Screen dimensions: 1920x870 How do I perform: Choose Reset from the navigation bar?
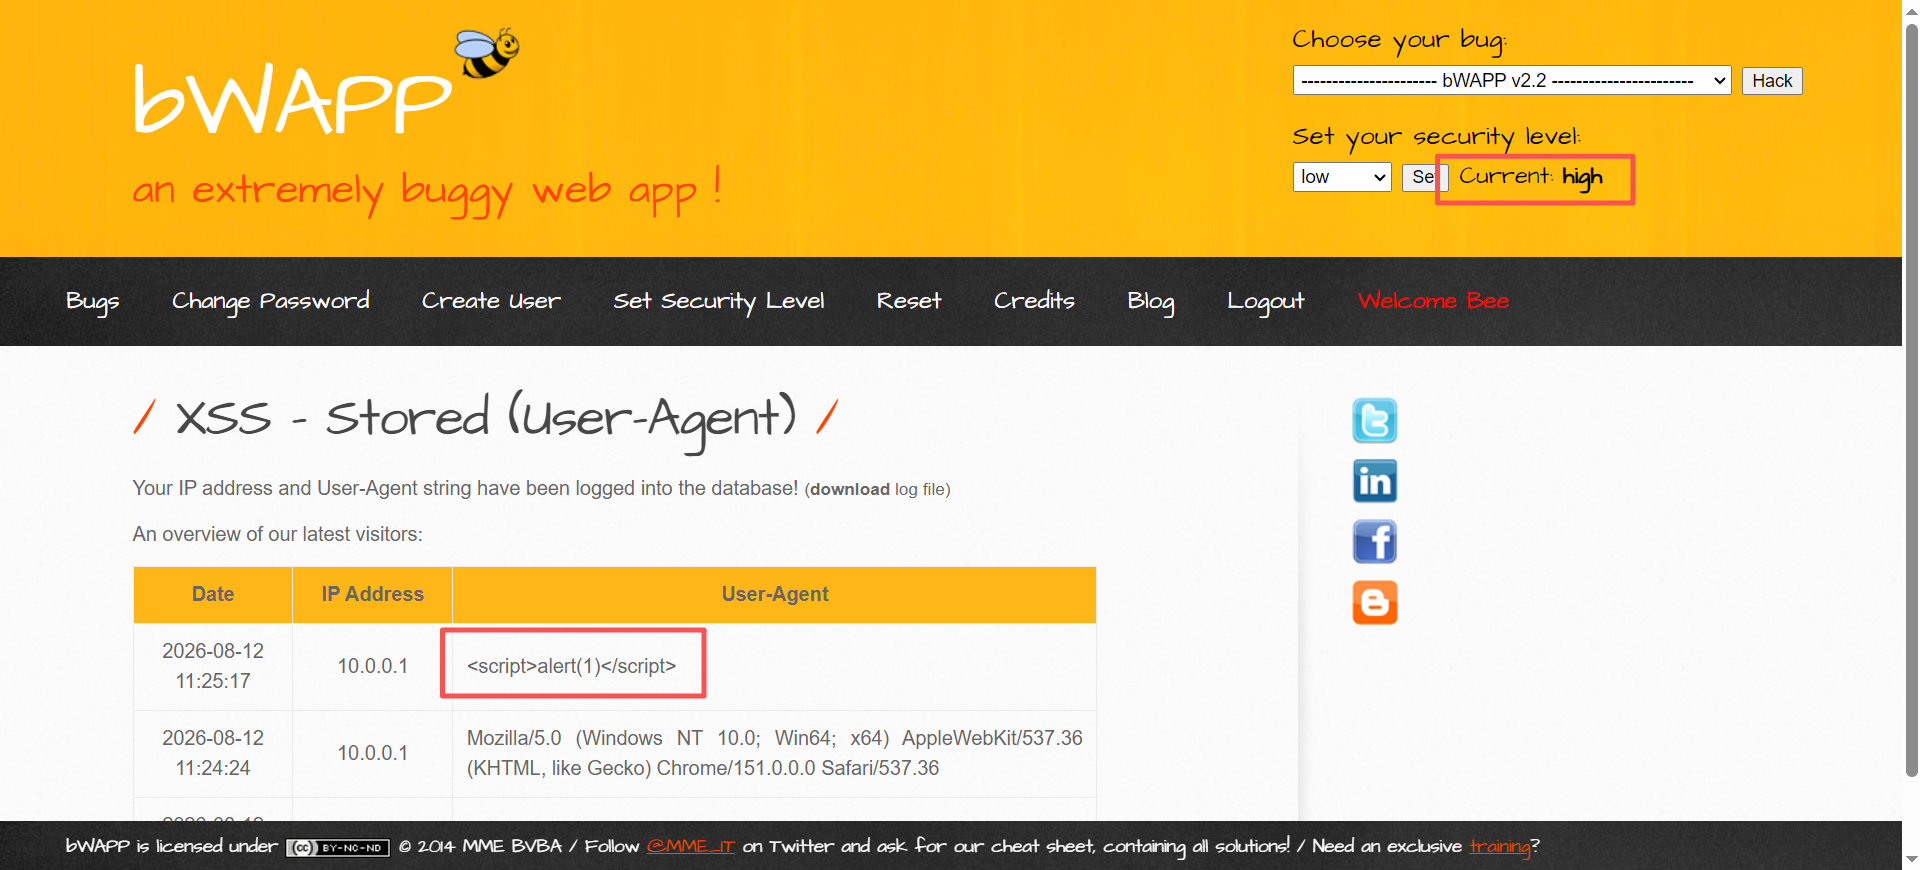coord(908,301)
